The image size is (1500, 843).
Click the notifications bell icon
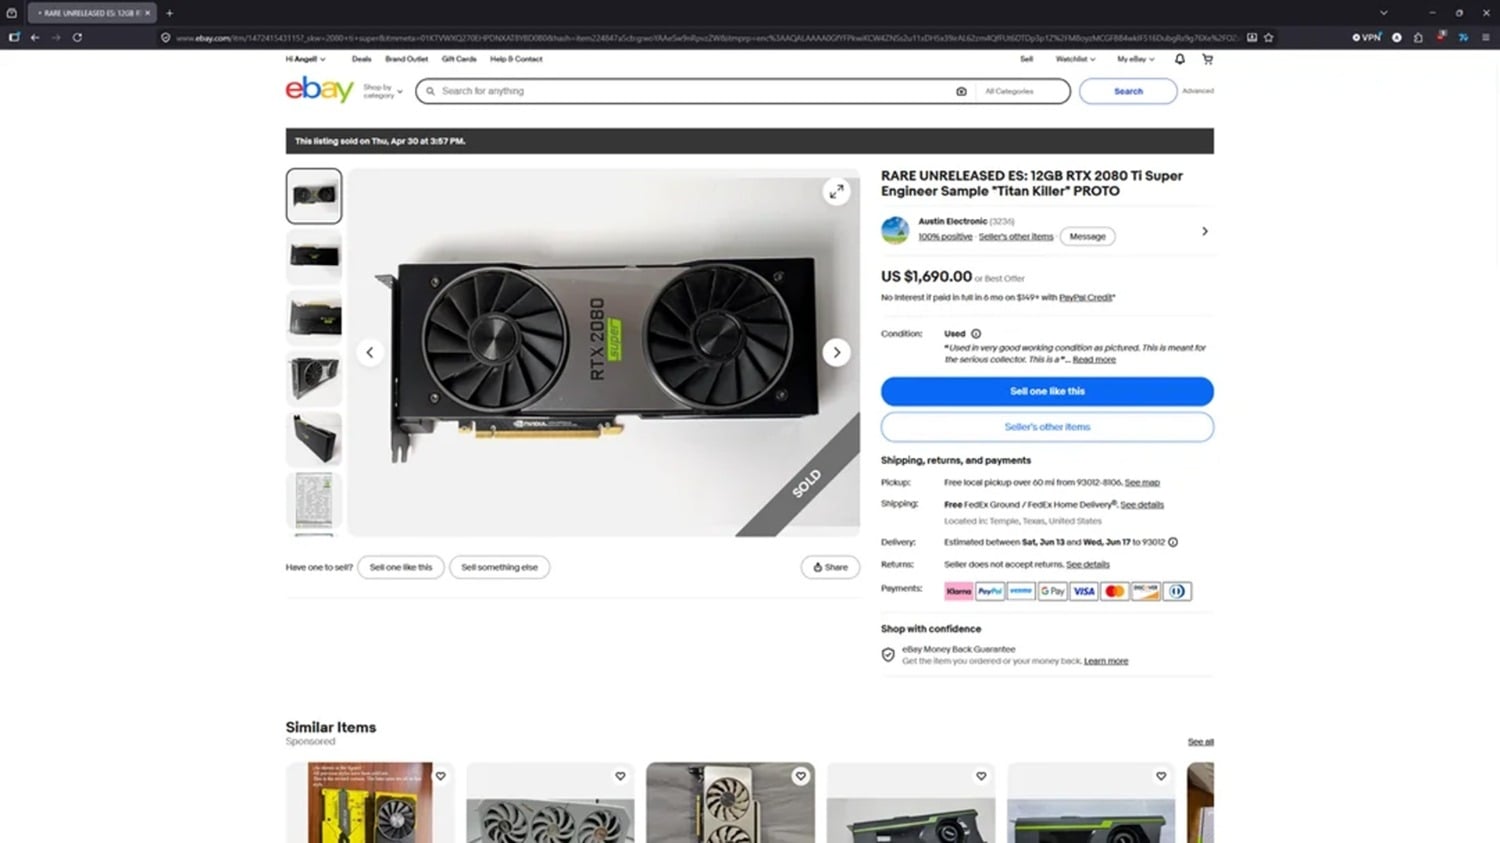(x=1180, y=59)
